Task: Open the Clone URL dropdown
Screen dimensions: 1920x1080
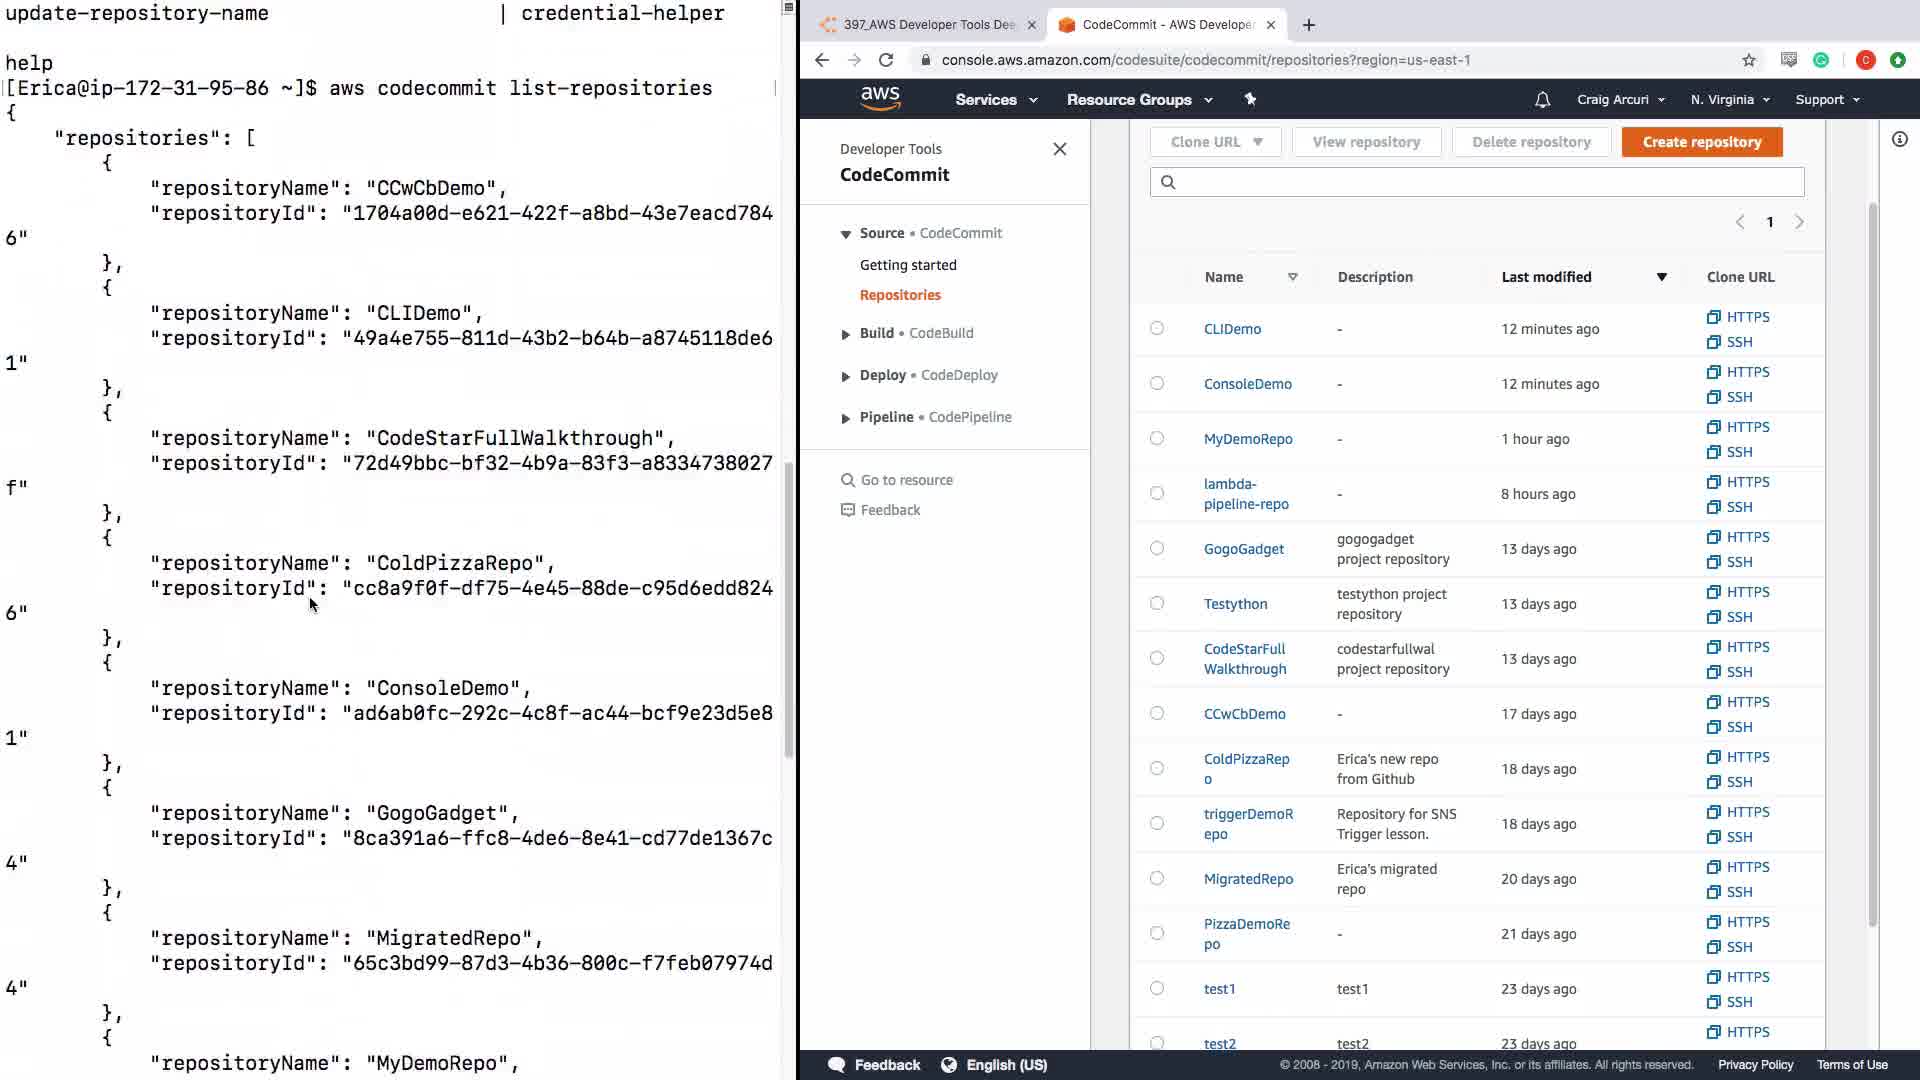Action: pyautogui.click(x=1216, y=142)
